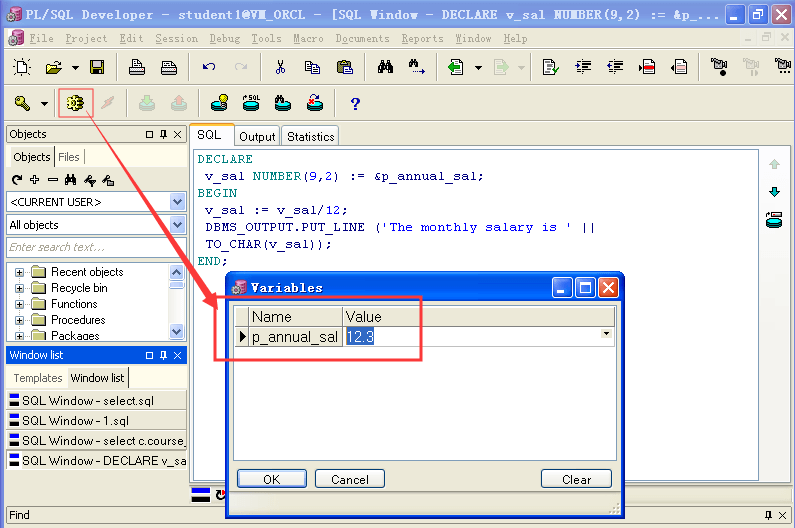
Task: Click the p_annual_sal value field
Action: pos(479,337)
